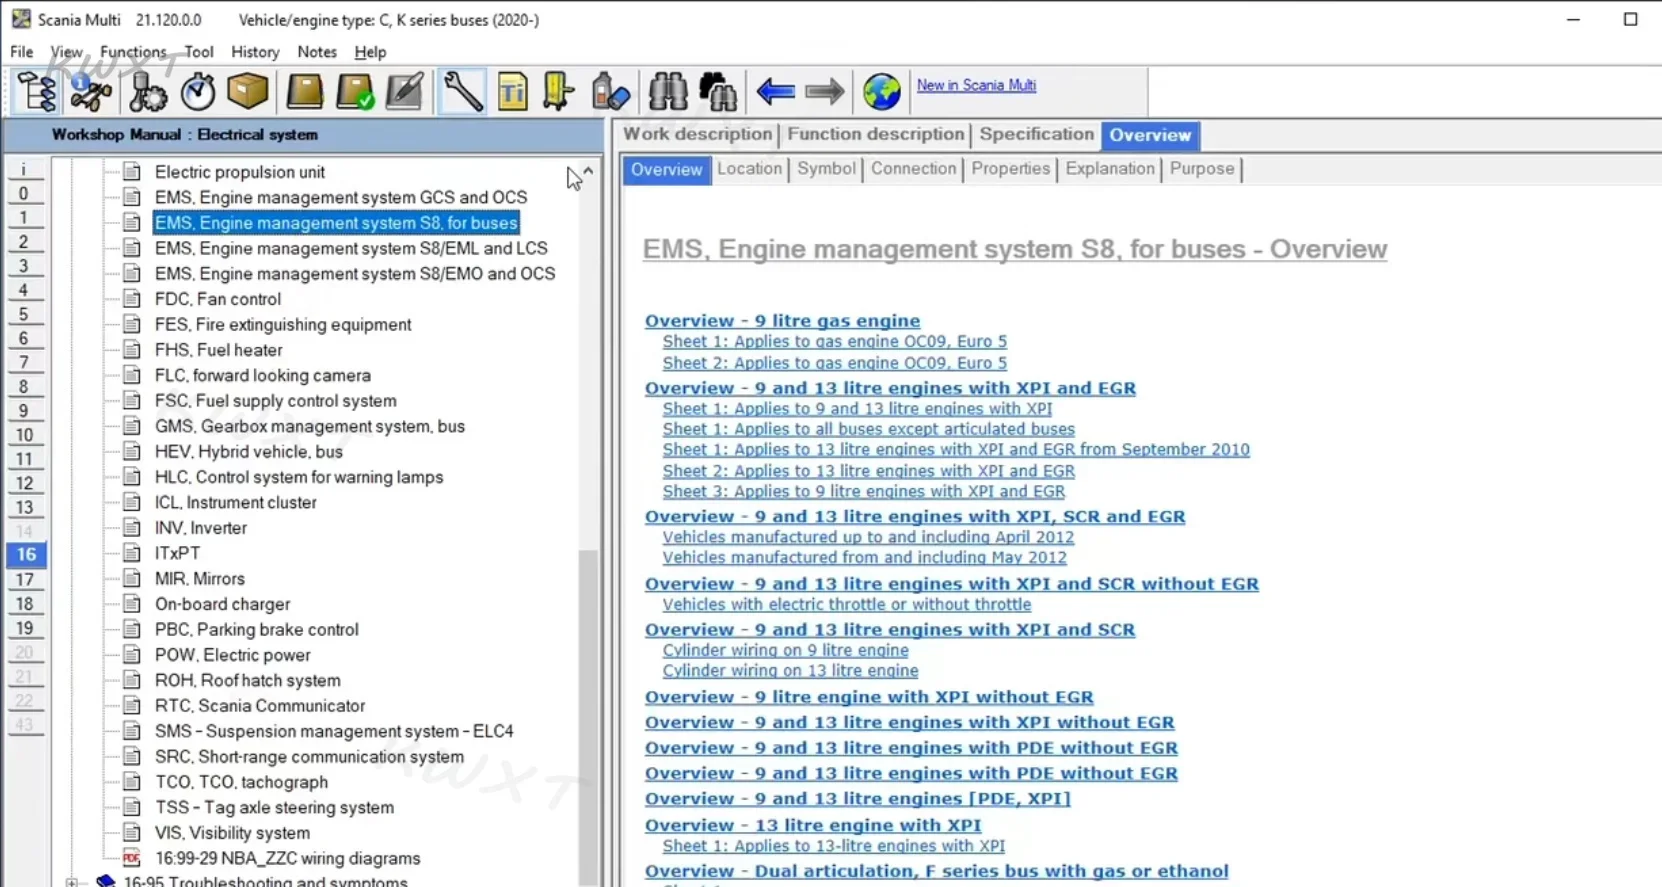Image resolution: width=1662 pixels, height=887 pixels.
Task: Open Electric propulsion unit tree item
Action: pos(239,172)
